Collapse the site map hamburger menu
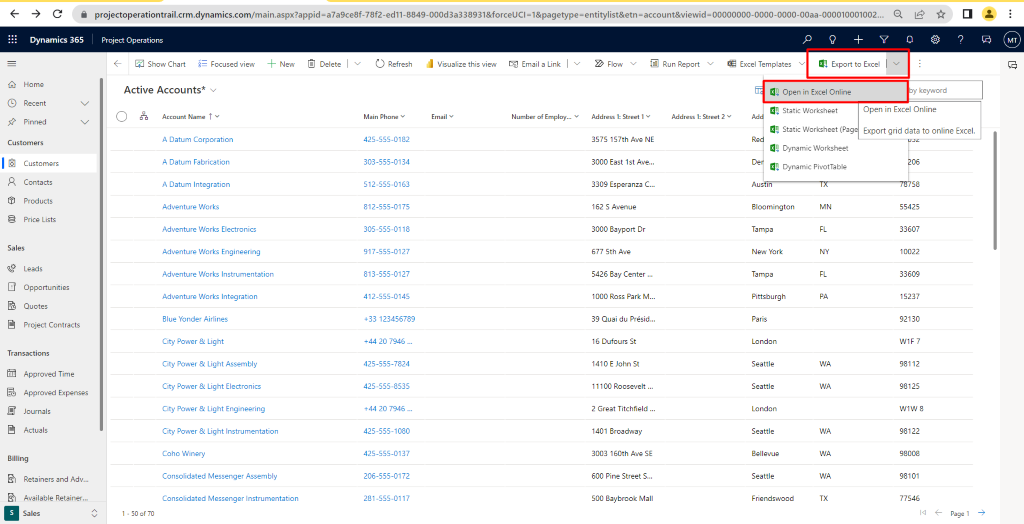 click(x=13, y=64)
